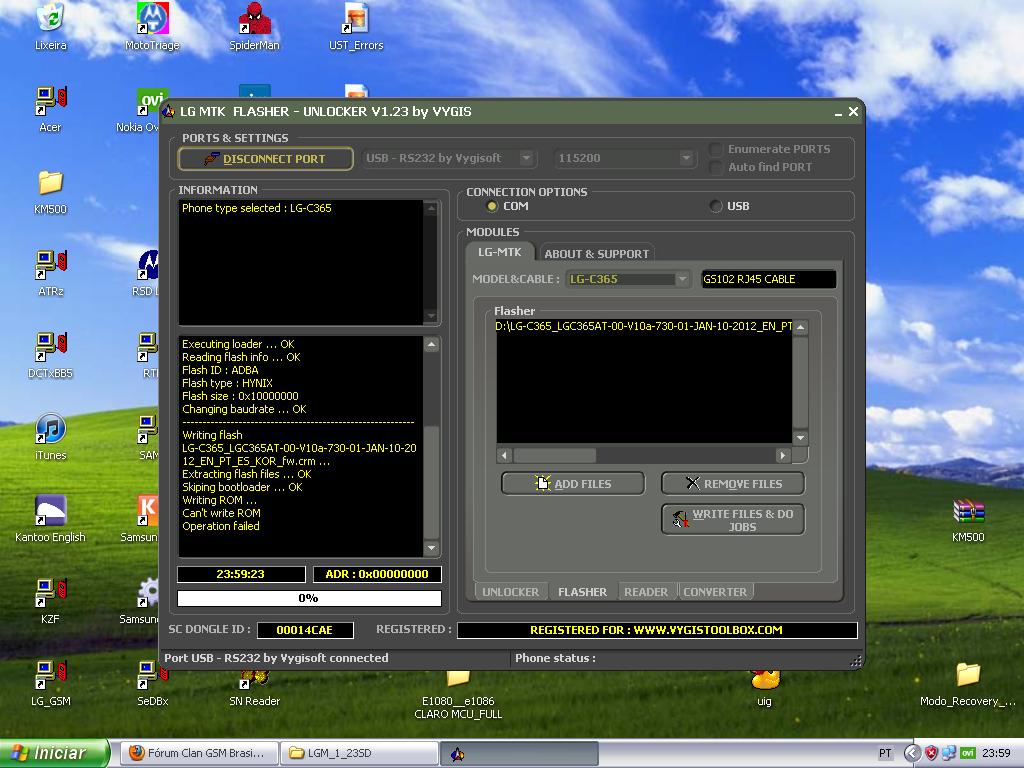Open Kantoo English shortcut
The height and width of the screenshot is (768, 1024).
(x=50, y=519)
